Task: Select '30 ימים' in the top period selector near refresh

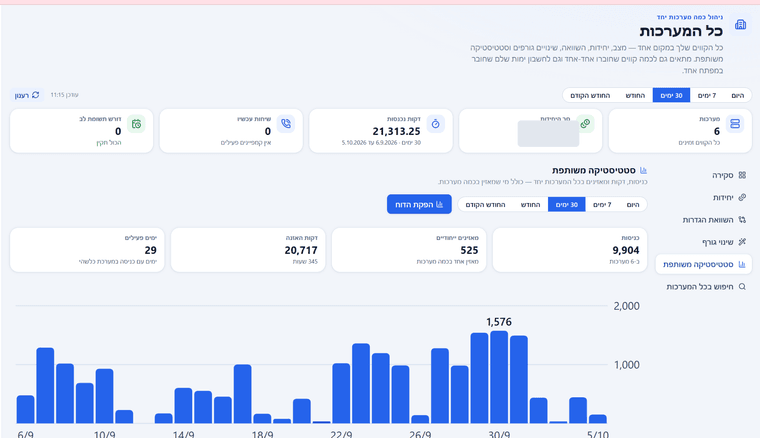Action: click(671, 95)
